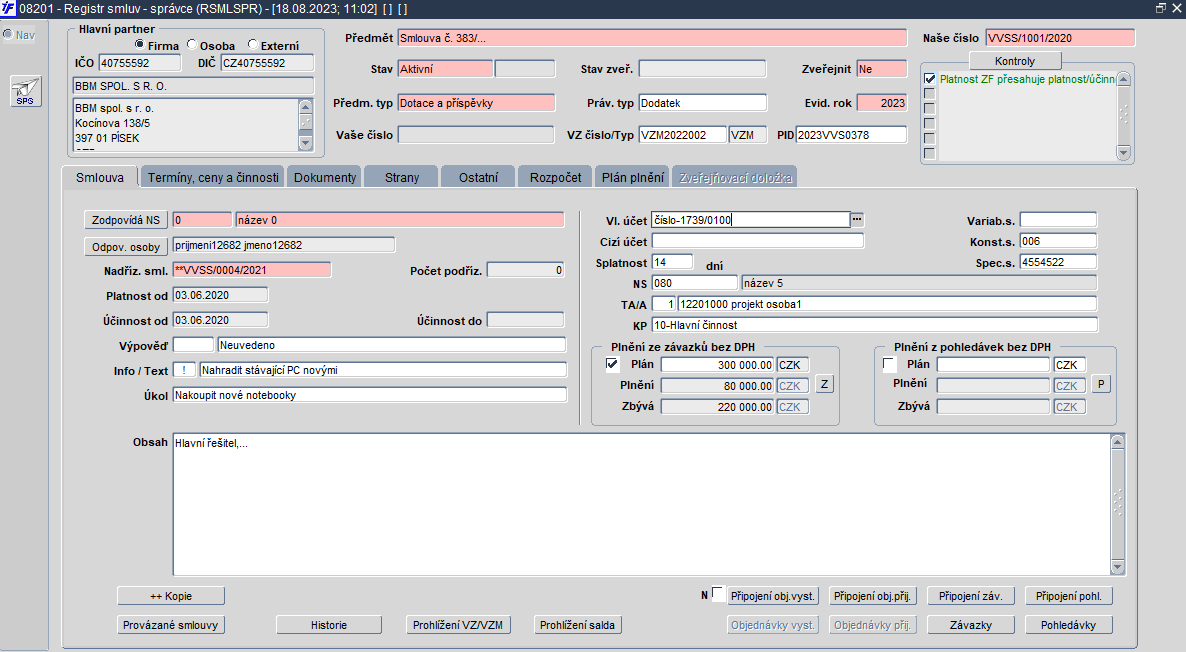Image resolution: width=1186 pixels, height=652 pixels.
Task: Click the SPS paper plane icon
Action: coord(26,91)
